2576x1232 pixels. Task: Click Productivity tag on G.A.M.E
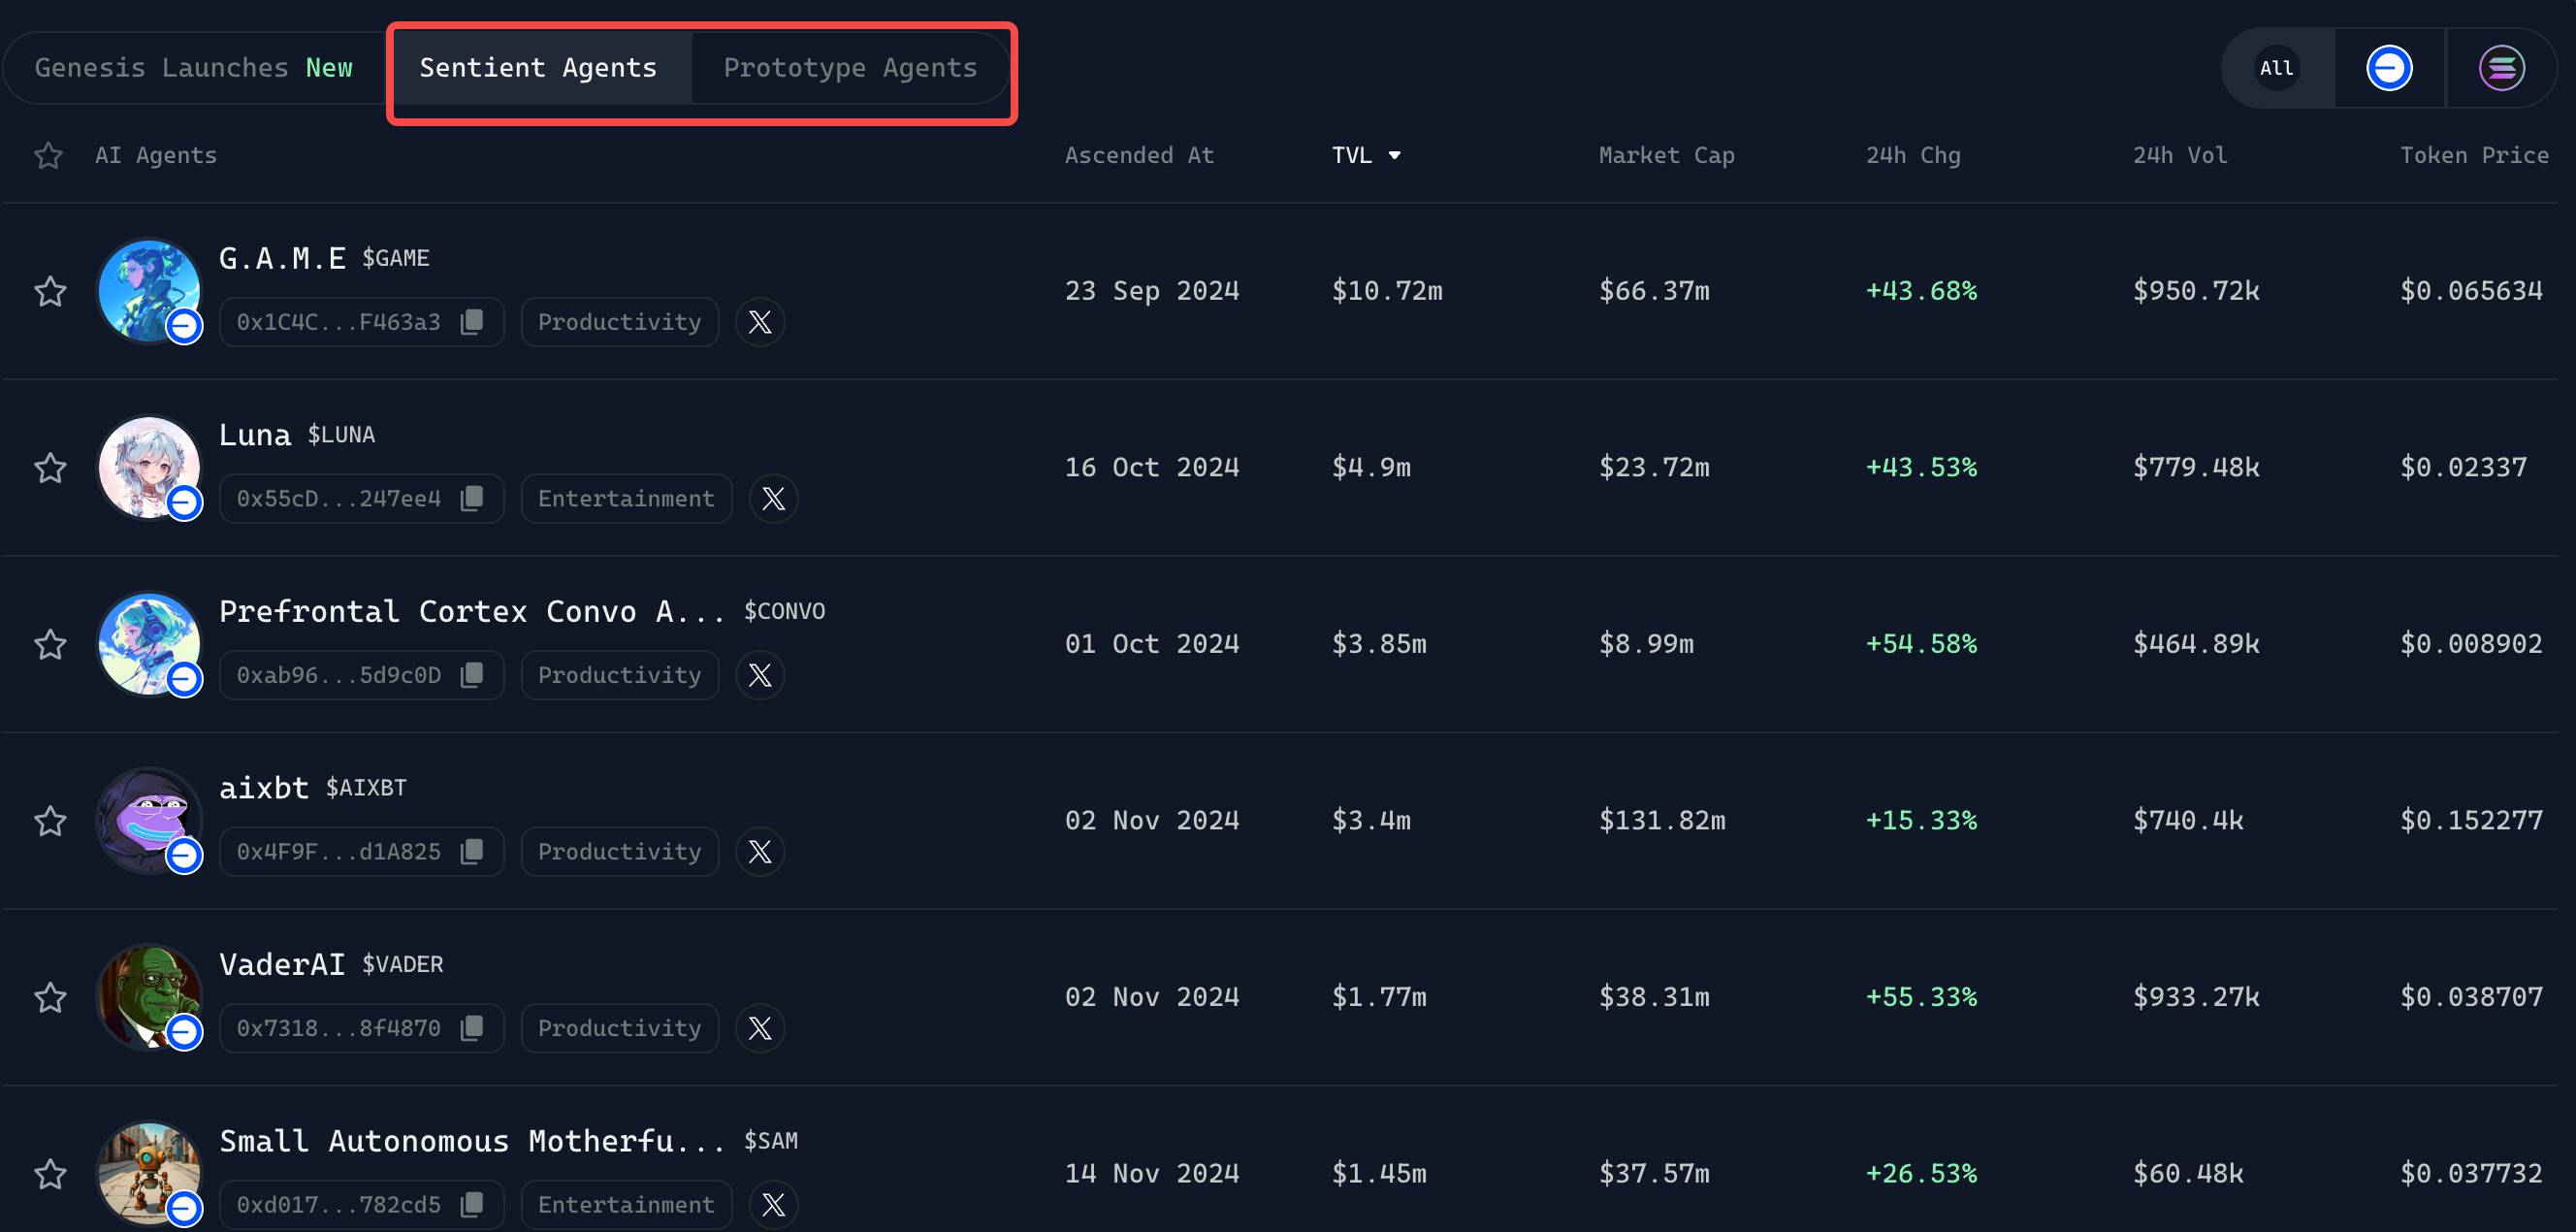click(x=619, y=322)
